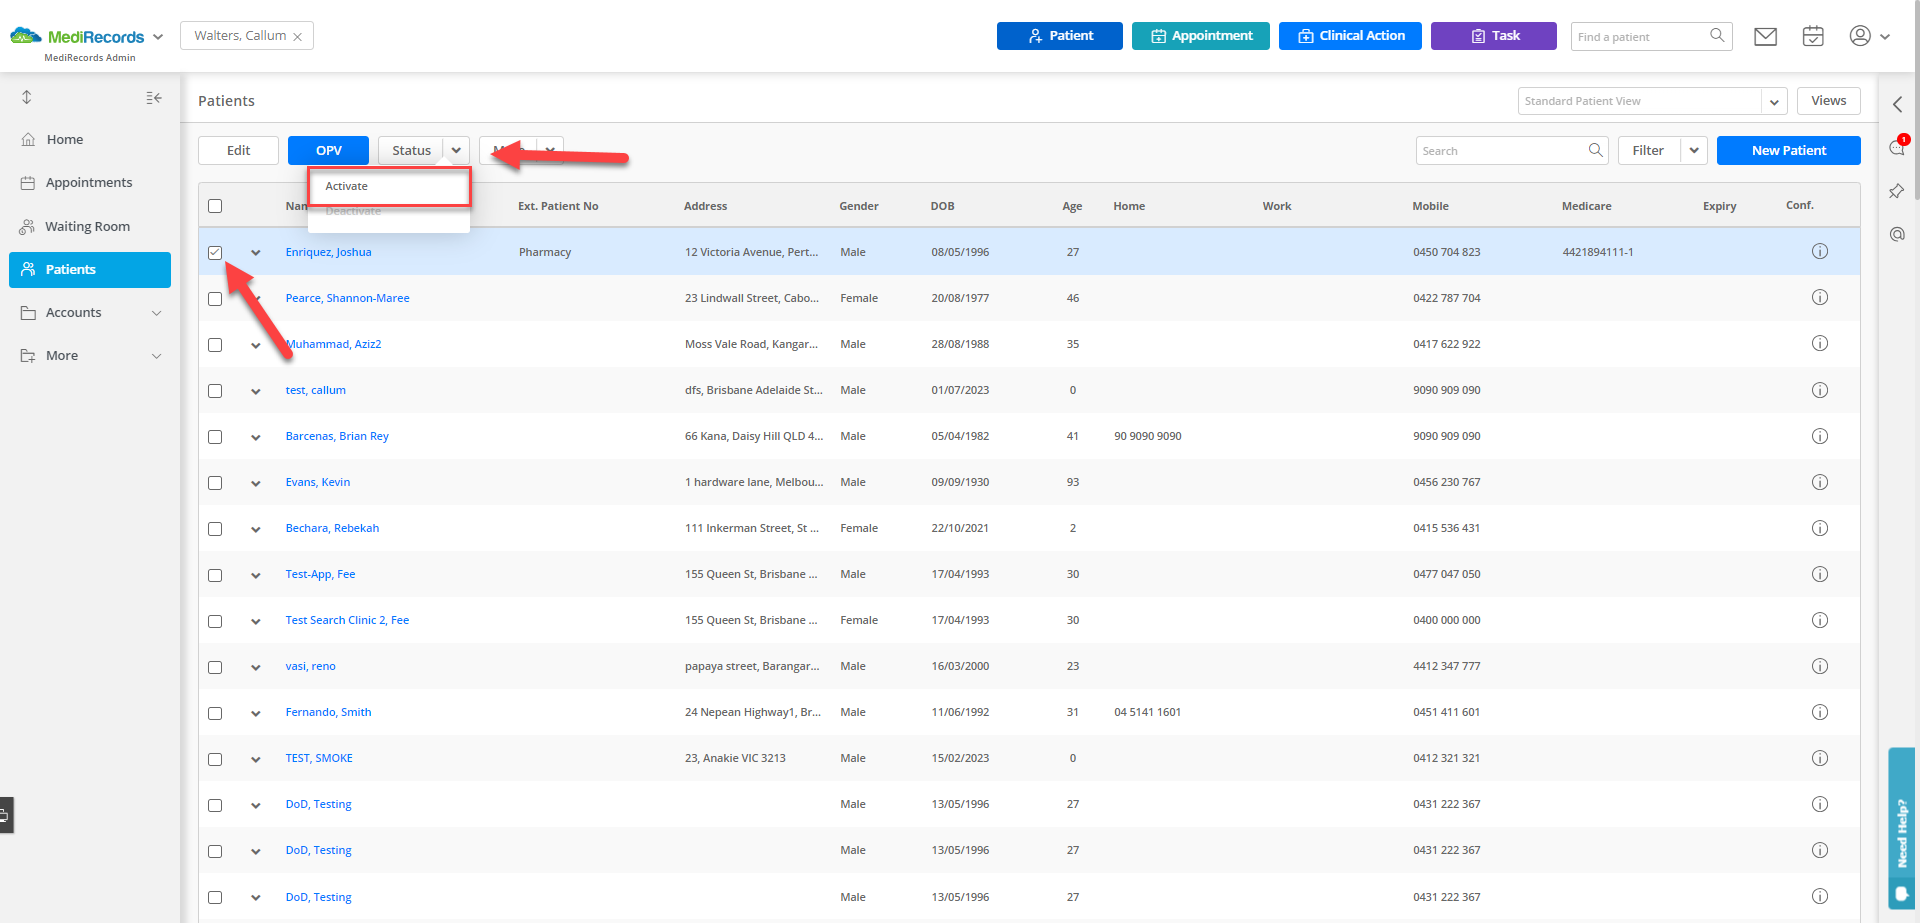Click the blue Patient button
The width and height of the screenshot is (1920, 923).
(1060, 36)
